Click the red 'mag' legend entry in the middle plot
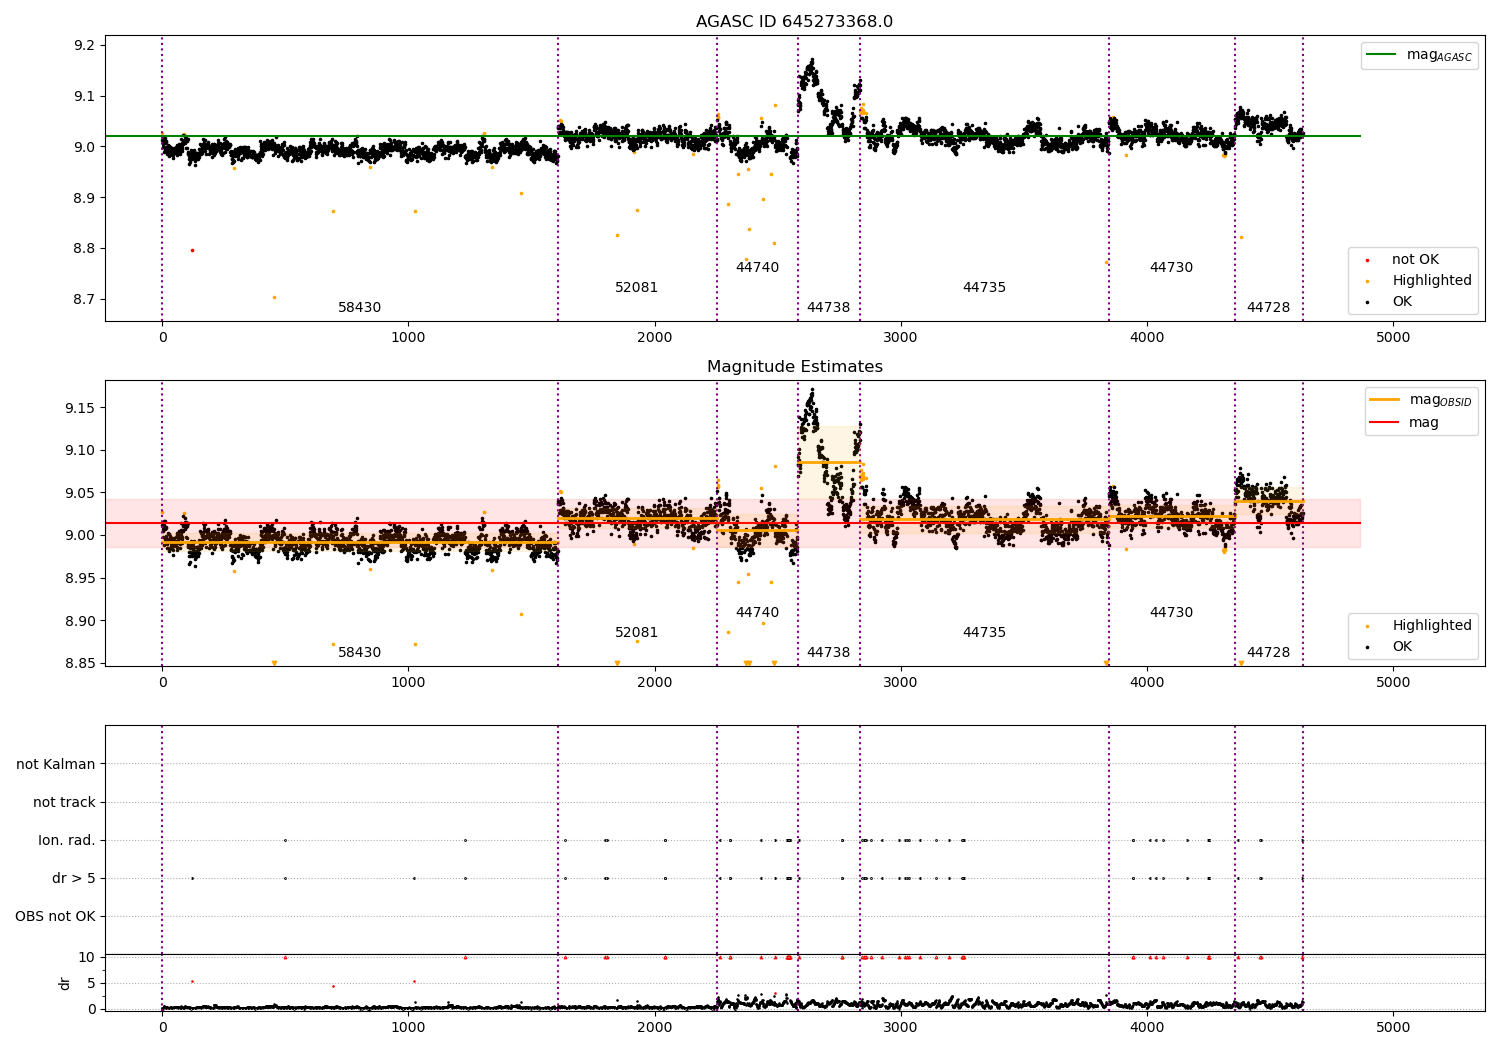Image resolution: width=1500 pixels, height=1050 pixels. (x=1405, y=422)
